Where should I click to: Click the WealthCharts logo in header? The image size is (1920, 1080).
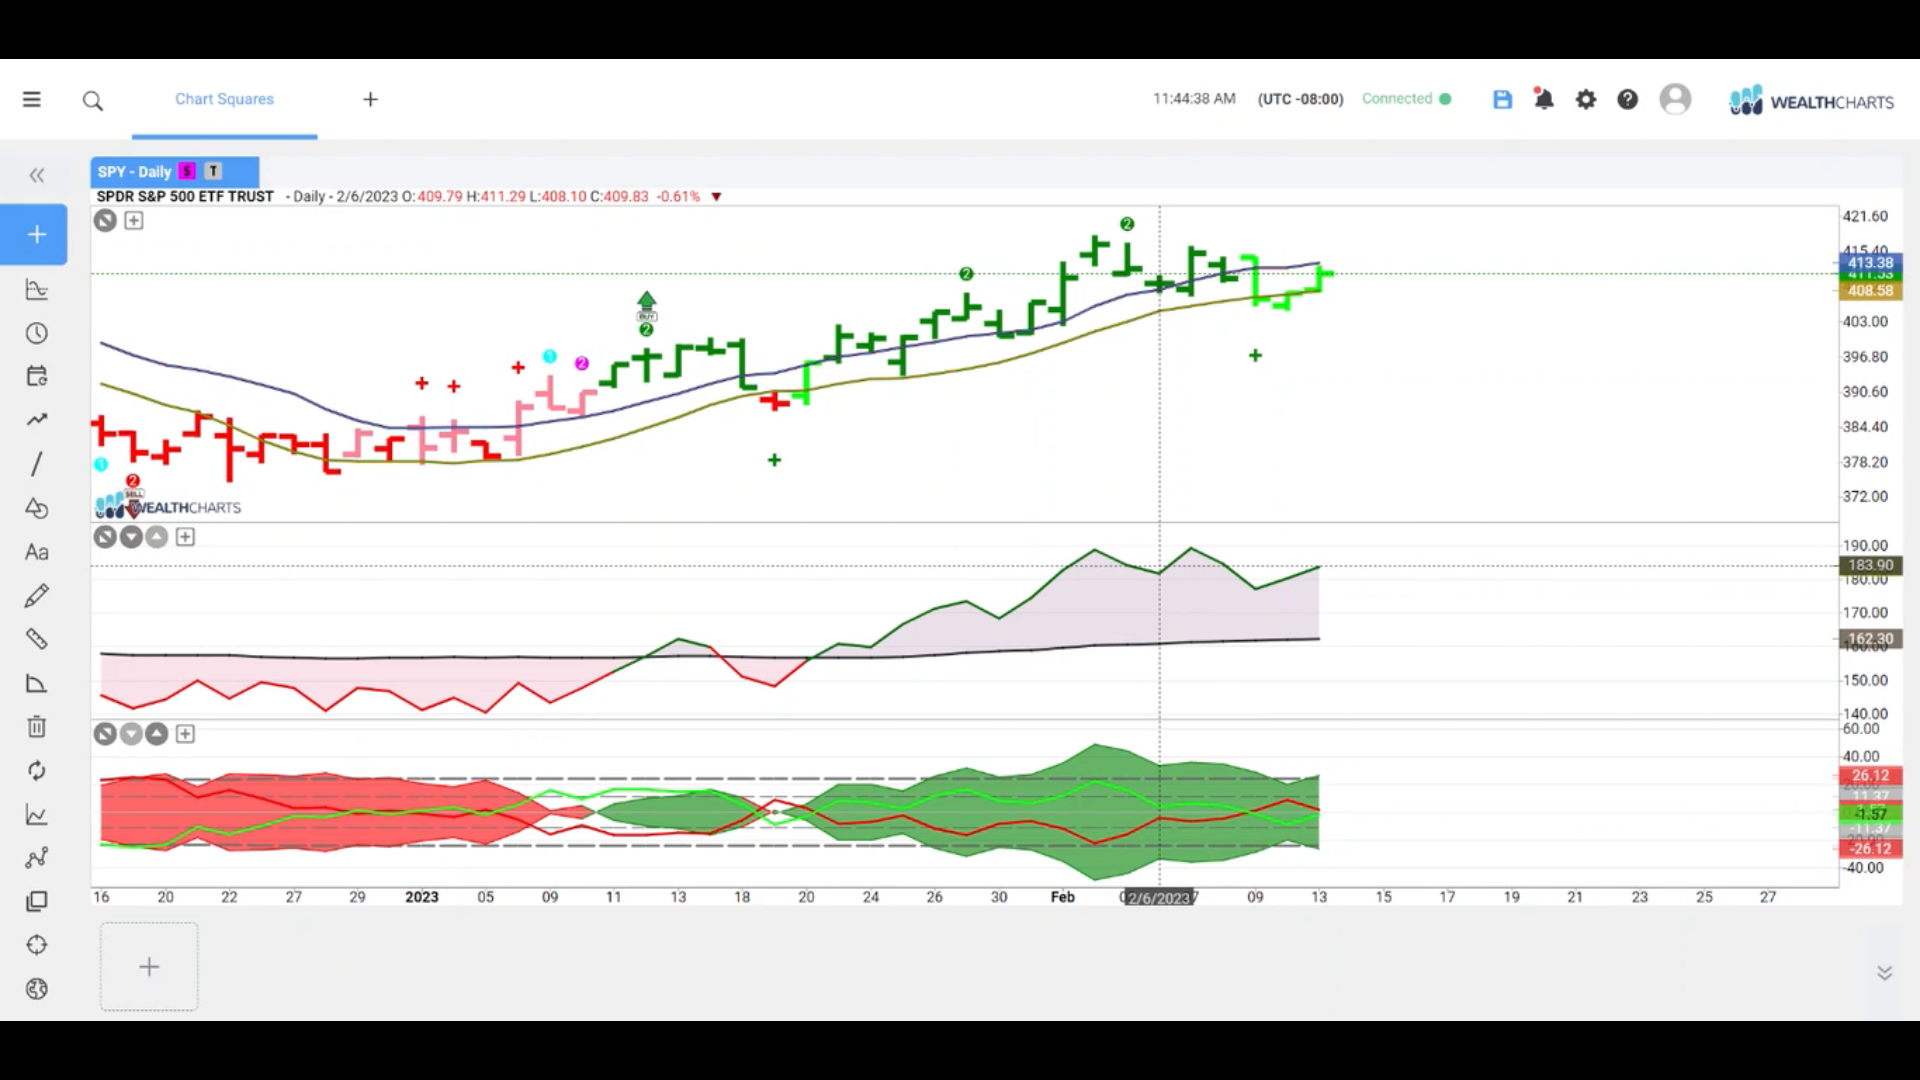(1811, 100)
